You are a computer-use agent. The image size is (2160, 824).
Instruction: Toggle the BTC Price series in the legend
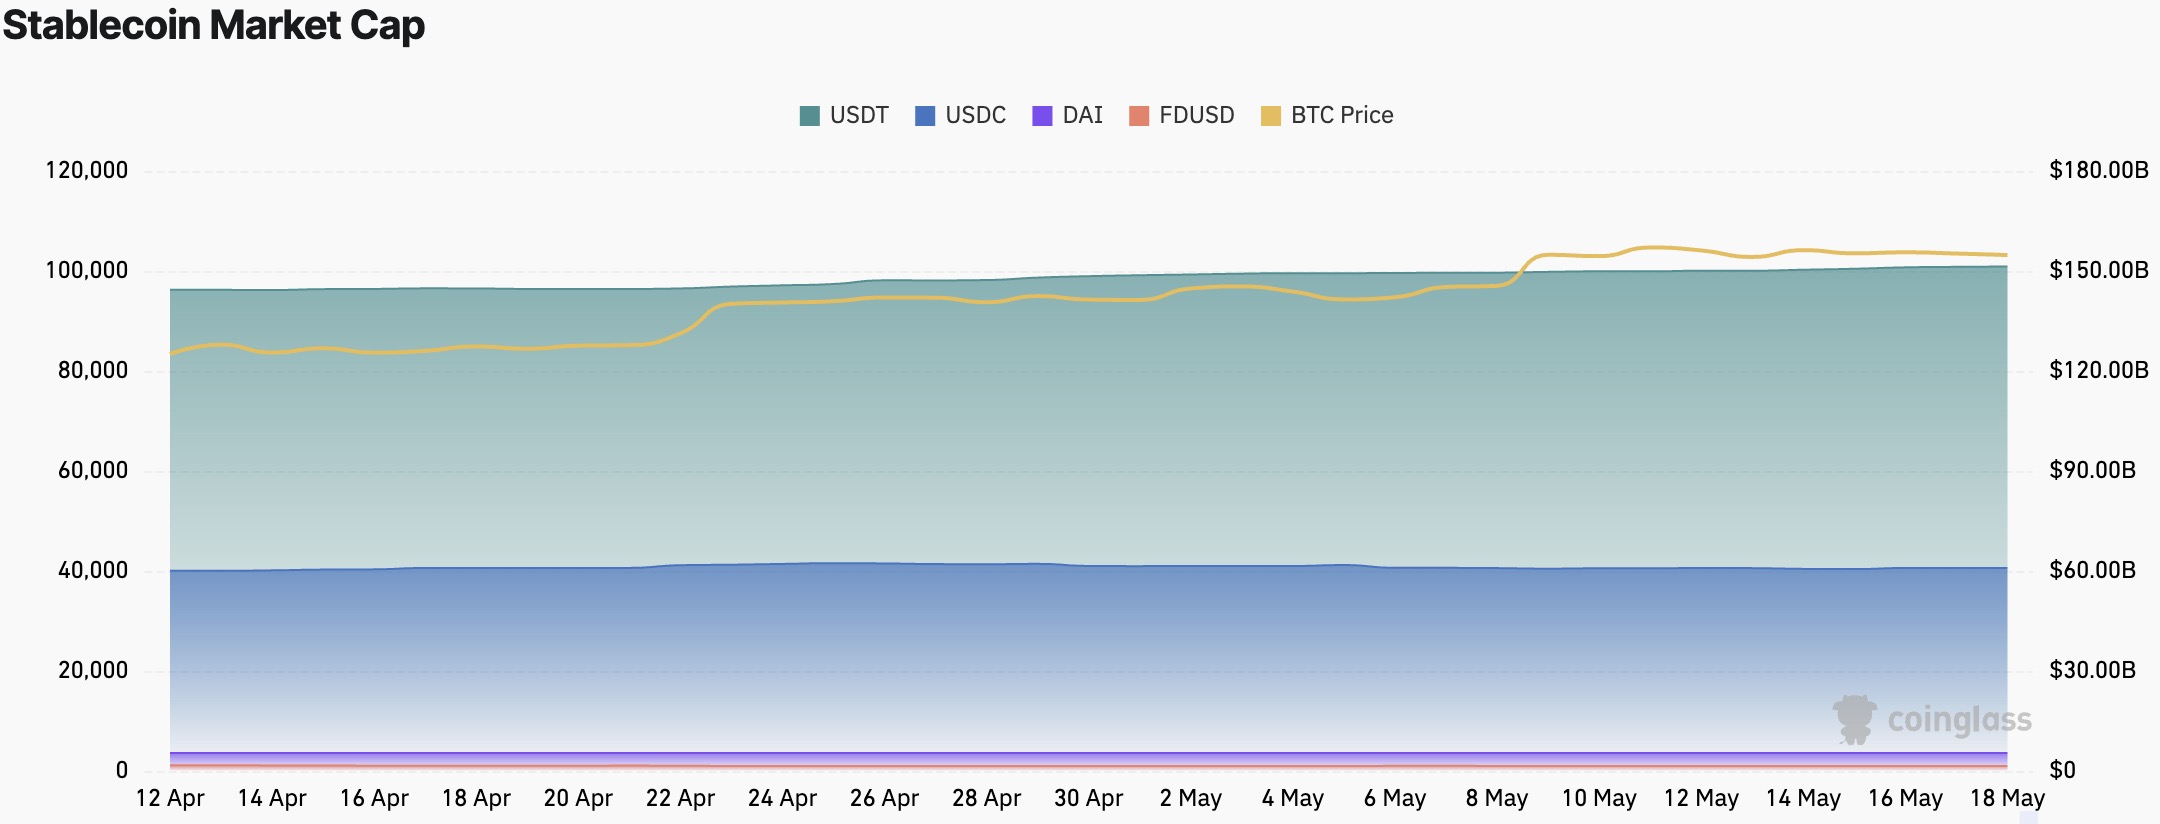click(1327, 116)
